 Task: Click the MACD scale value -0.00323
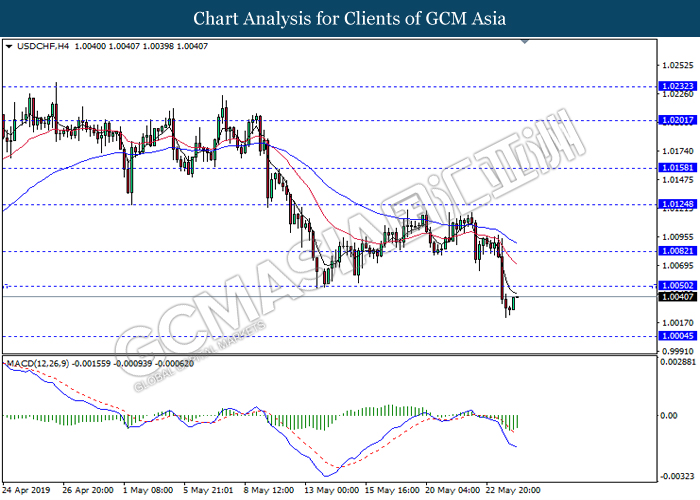678,476
